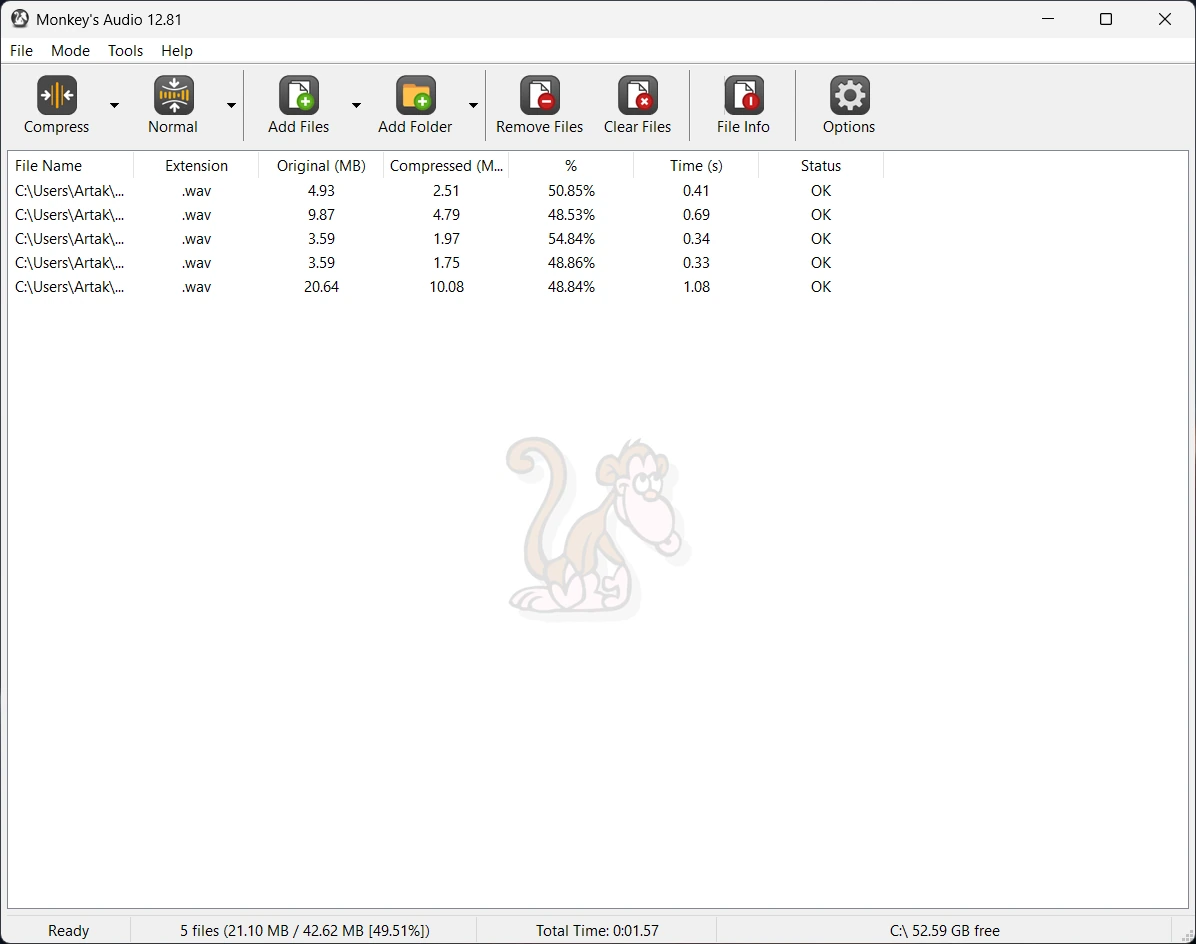Select the file row with 4.93 MB original size
Image resolution: width=1196 pixels, height=944 pixels.
pos(446,191)
